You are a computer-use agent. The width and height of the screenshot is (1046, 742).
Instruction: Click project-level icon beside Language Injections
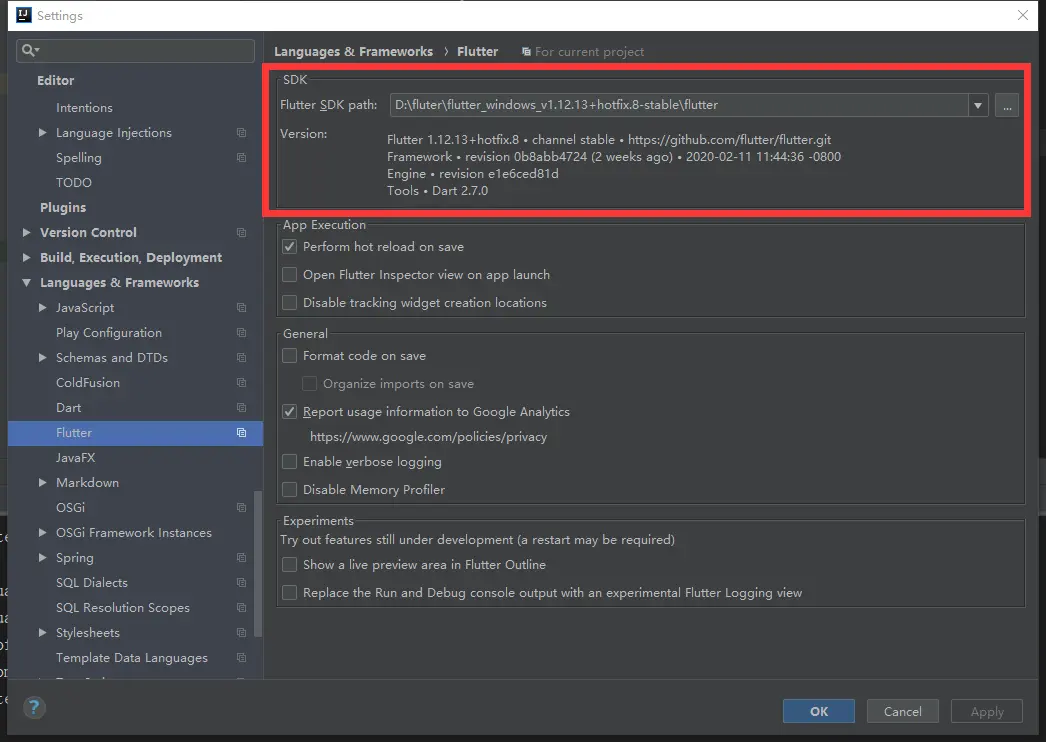[x=241, y=133]
